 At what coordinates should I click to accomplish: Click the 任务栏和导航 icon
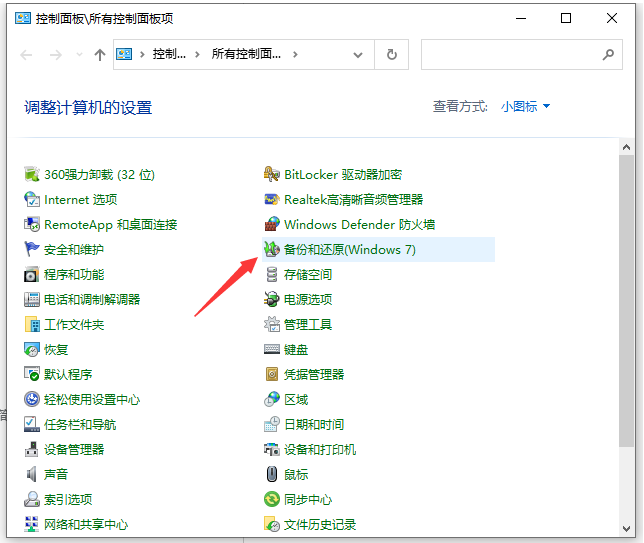[32, 424]
